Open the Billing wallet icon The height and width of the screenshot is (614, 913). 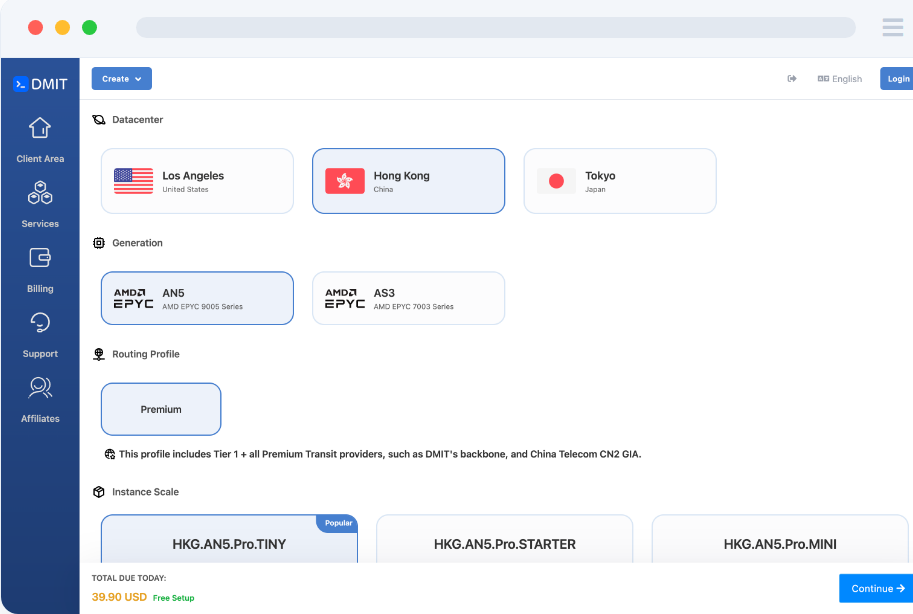[x=40, y=257]
